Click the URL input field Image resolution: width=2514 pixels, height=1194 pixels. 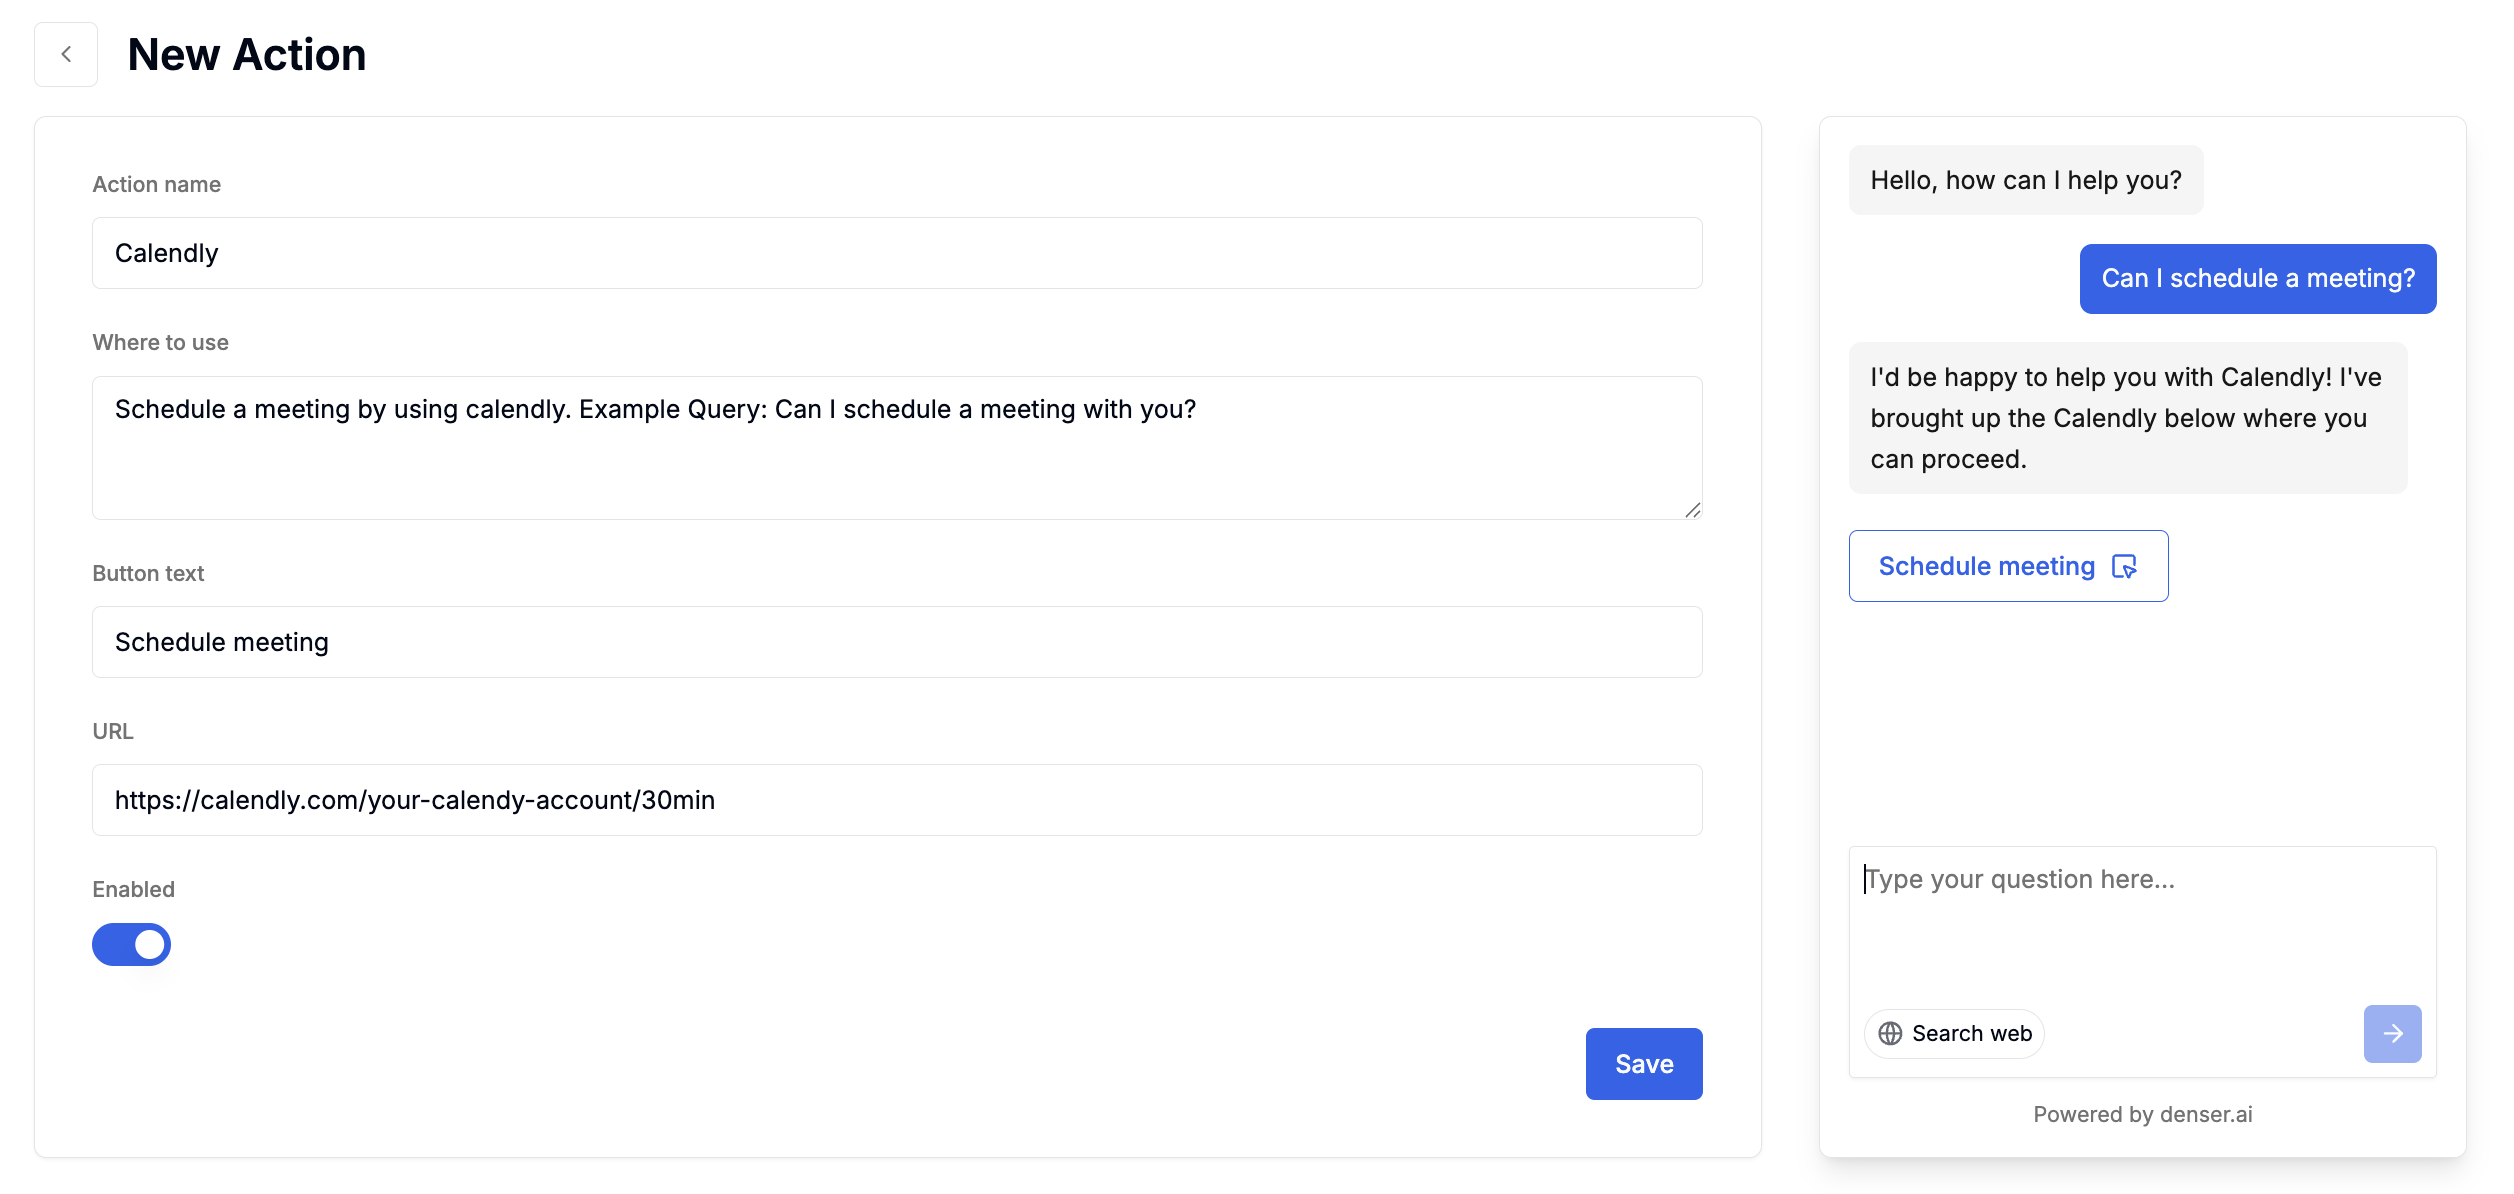click(x=897, y=800)
